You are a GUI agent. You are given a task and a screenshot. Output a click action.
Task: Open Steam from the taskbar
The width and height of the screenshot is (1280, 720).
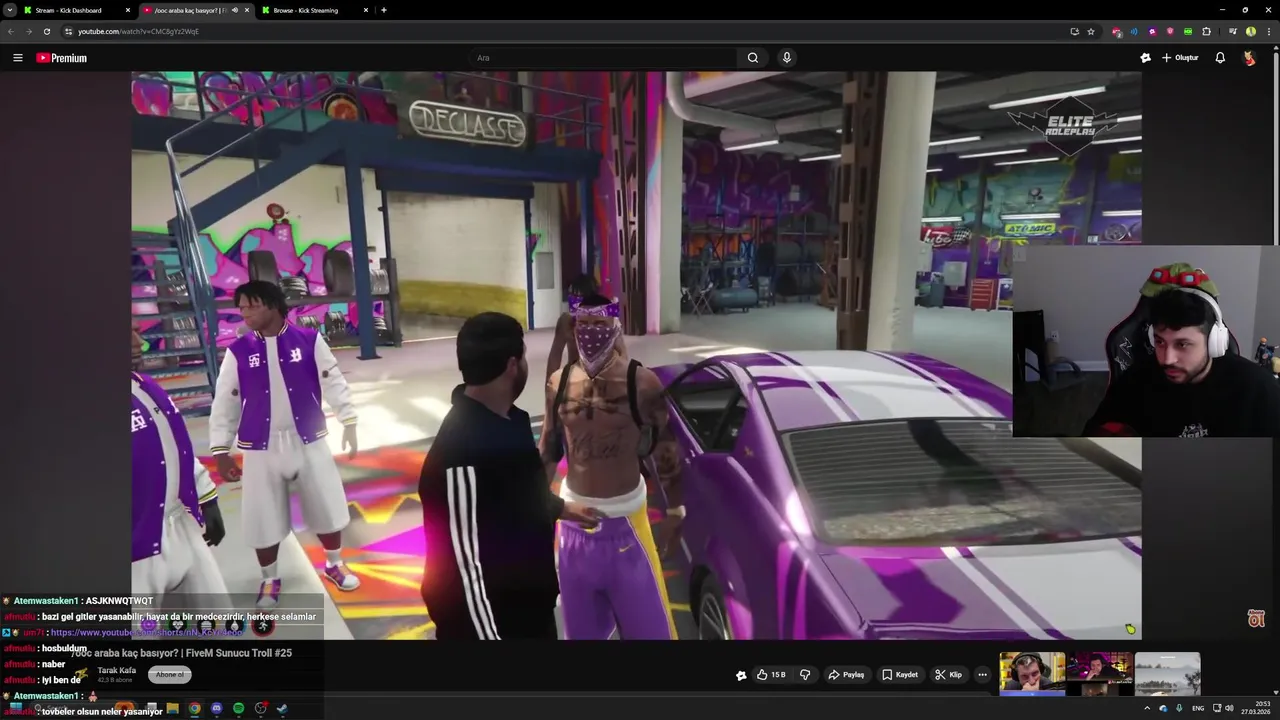[282, 709]
